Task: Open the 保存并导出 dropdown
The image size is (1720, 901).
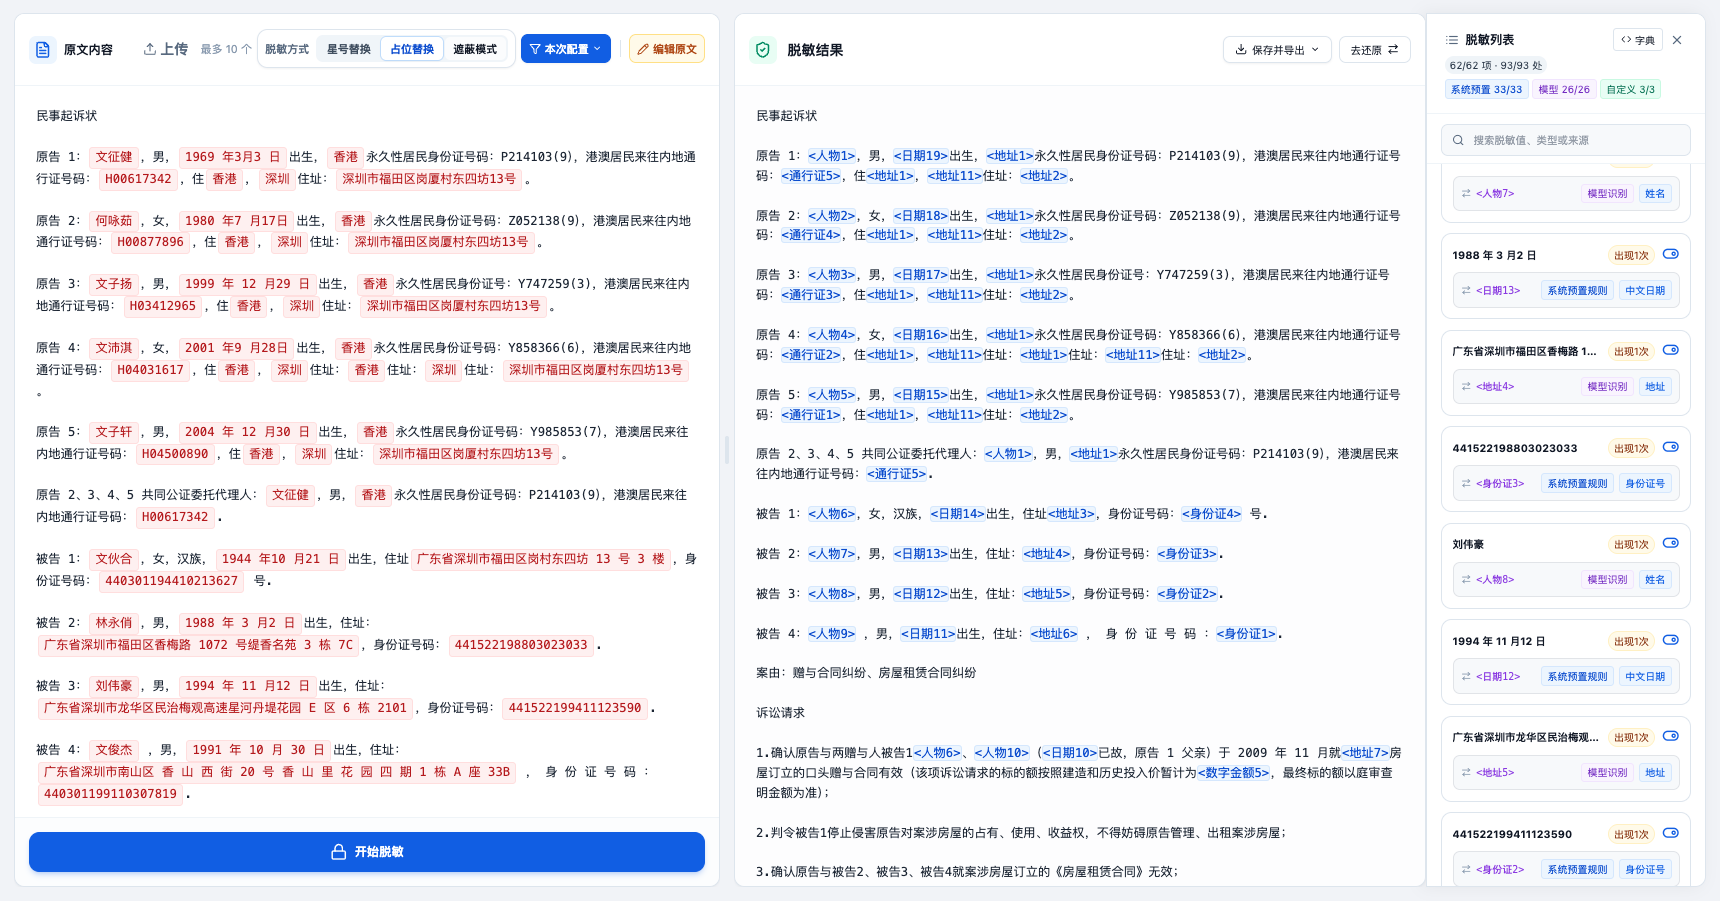Action: point(1277,50)
